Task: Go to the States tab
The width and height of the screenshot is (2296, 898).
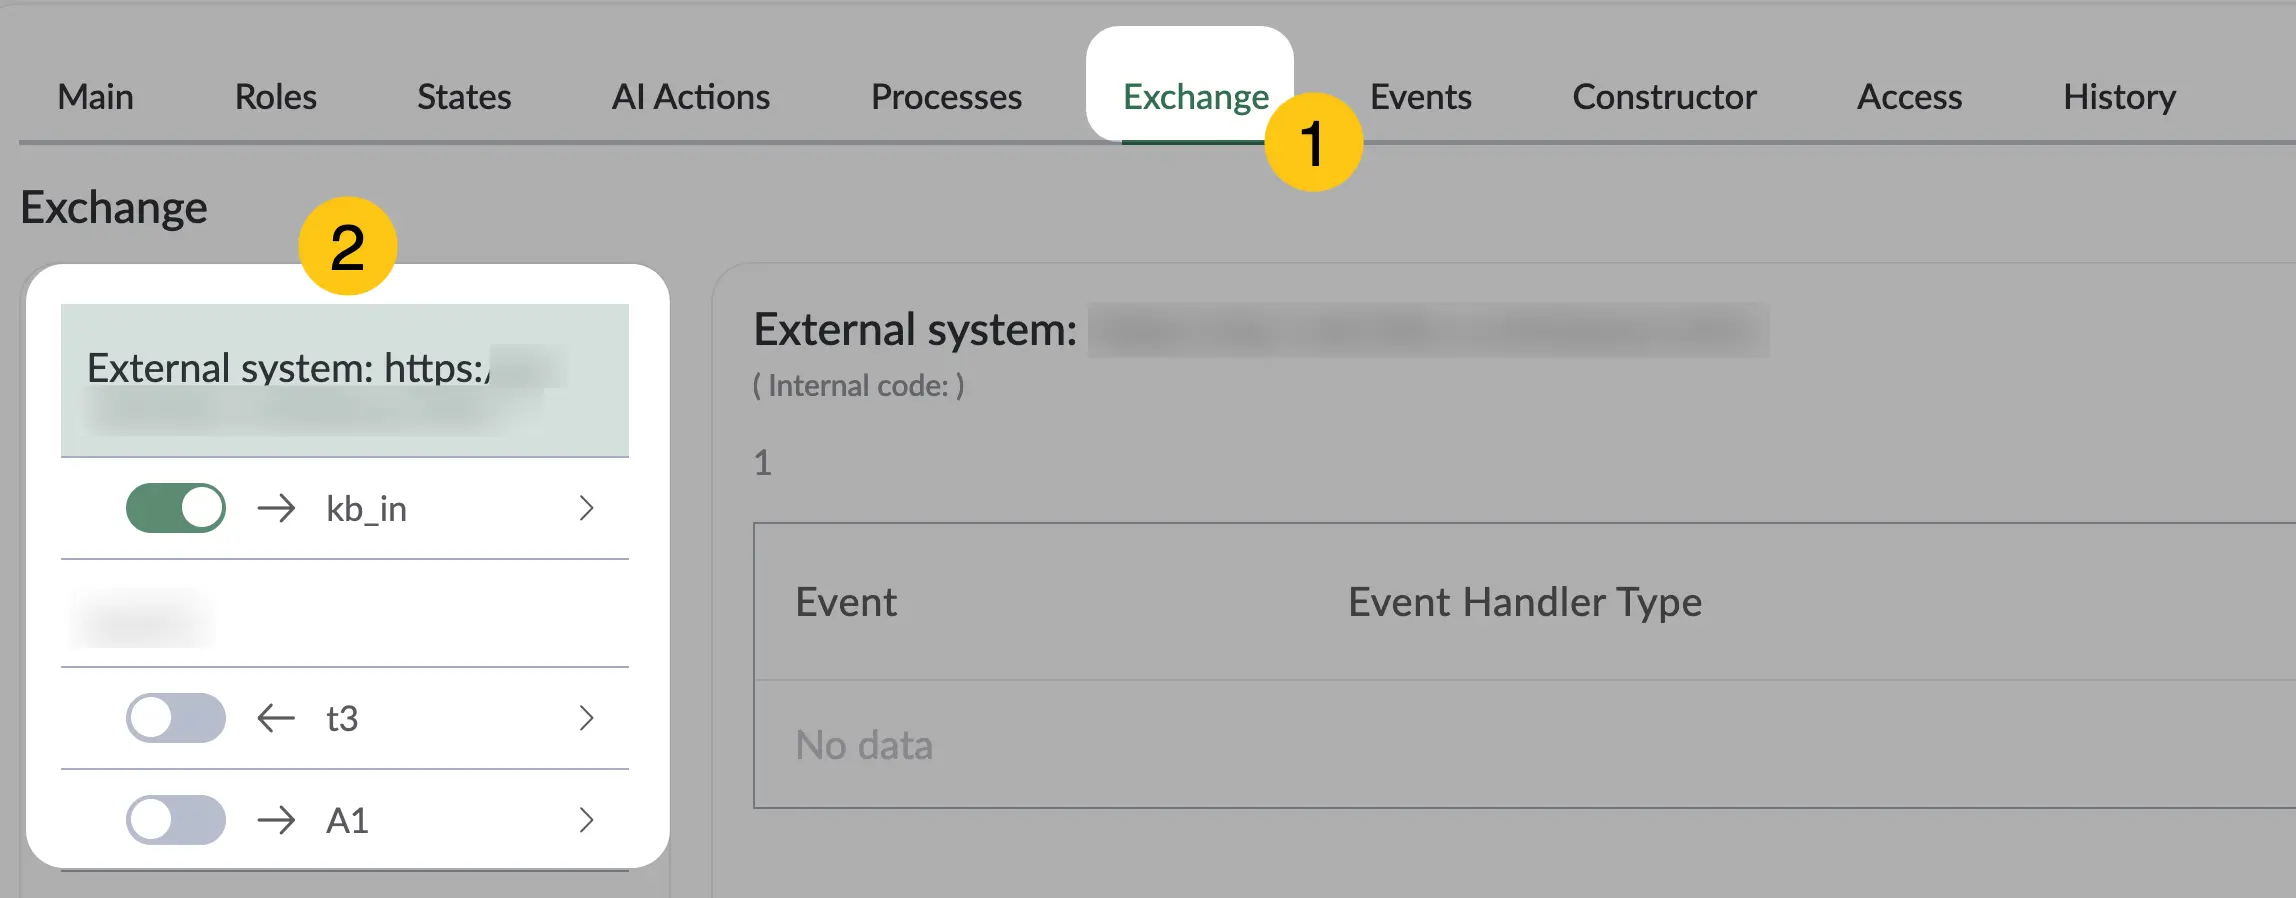Action: pyautogui.click(x=464, y=97)
